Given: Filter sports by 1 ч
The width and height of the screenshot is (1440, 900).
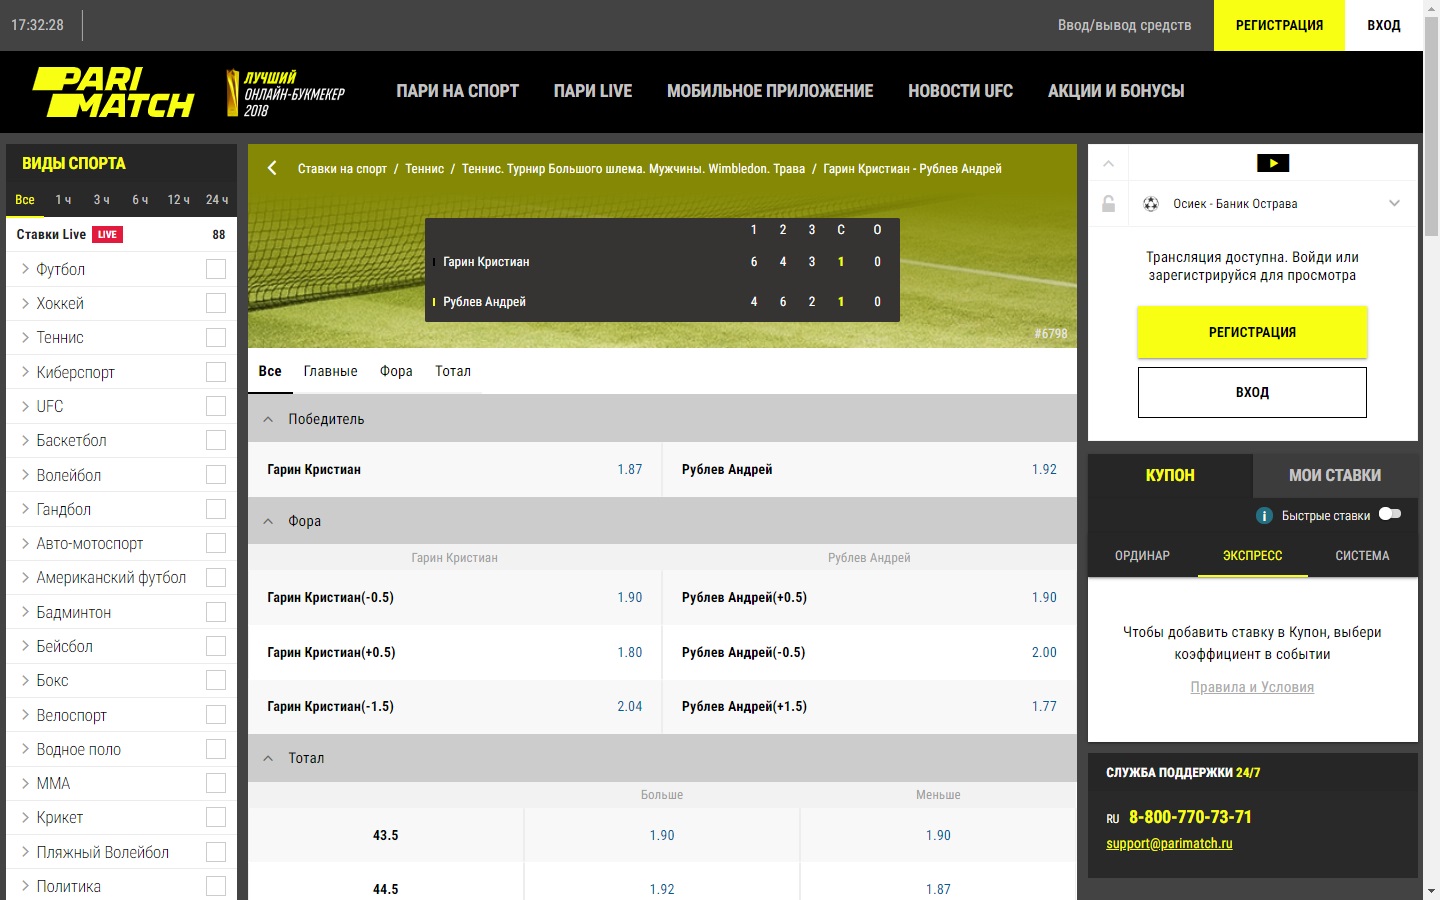Looking at the screenshot, I should point(63,200).
